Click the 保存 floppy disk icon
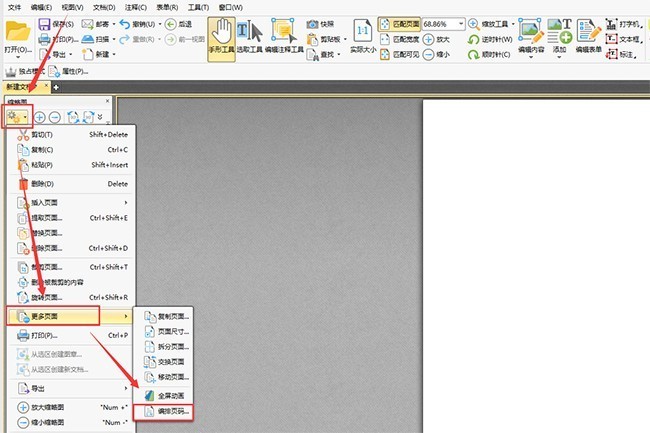Image resolution: width=650 pixels, height=433 pixels. click(x=44, y=24)
